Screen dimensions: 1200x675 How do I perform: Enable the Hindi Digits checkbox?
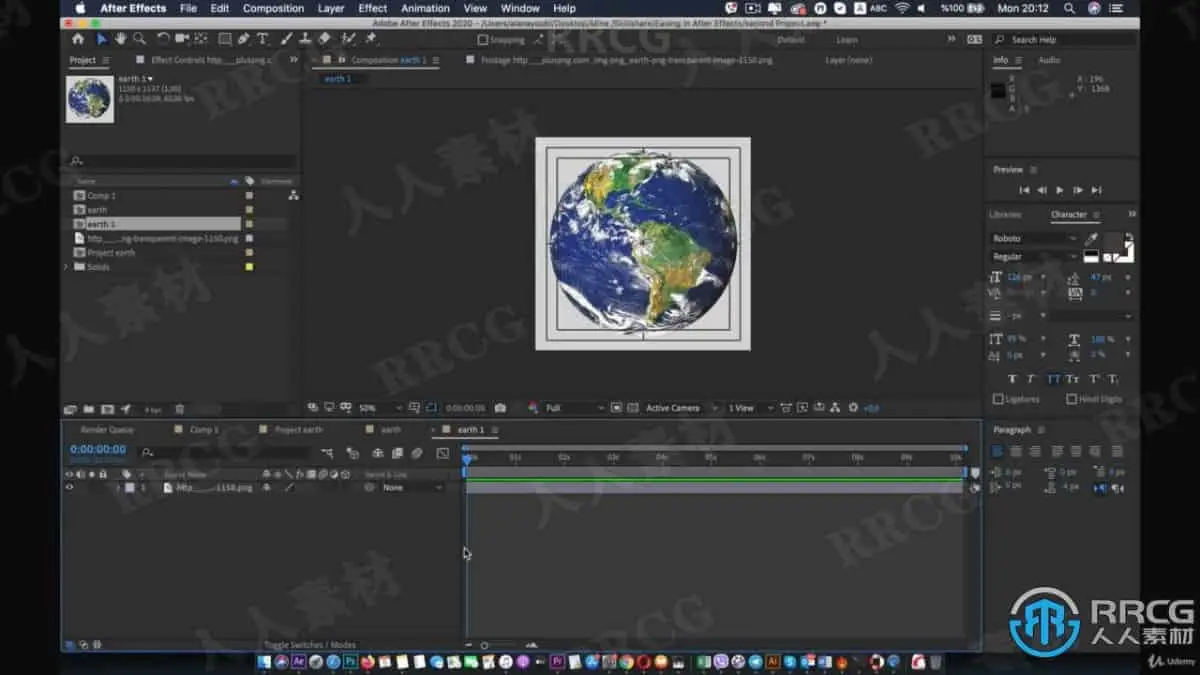tap(1071, 399)
